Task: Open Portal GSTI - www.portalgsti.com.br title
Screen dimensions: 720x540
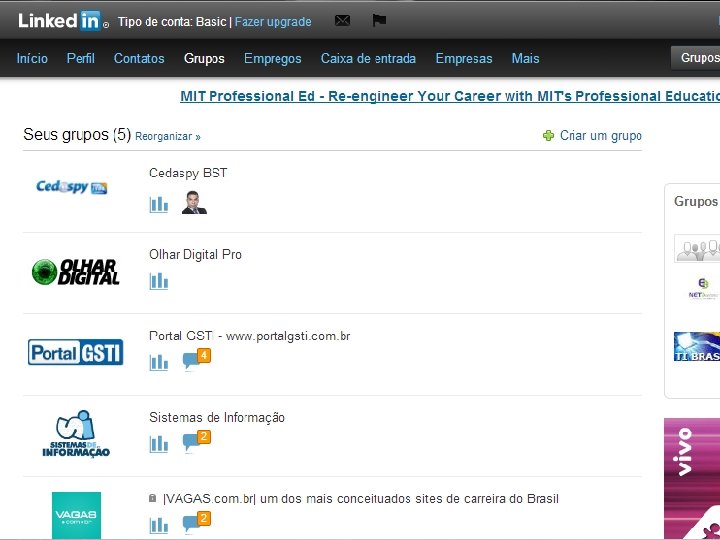Action: pos(250,336)
